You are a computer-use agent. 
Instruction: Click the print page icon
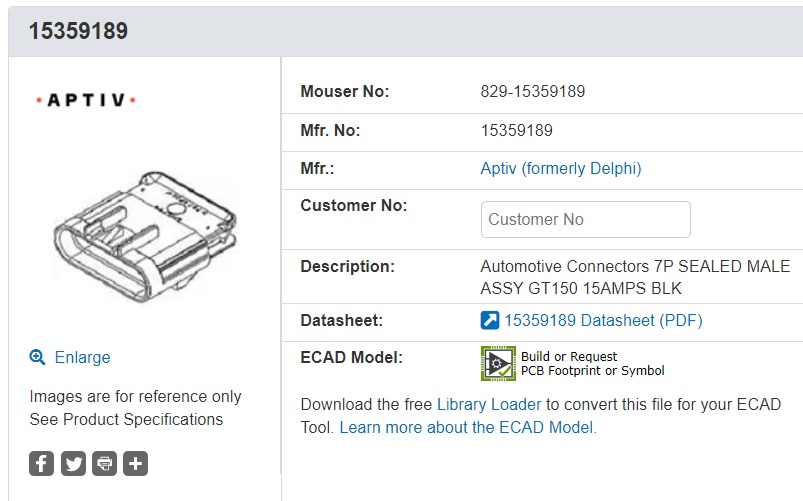click(104, 463)
